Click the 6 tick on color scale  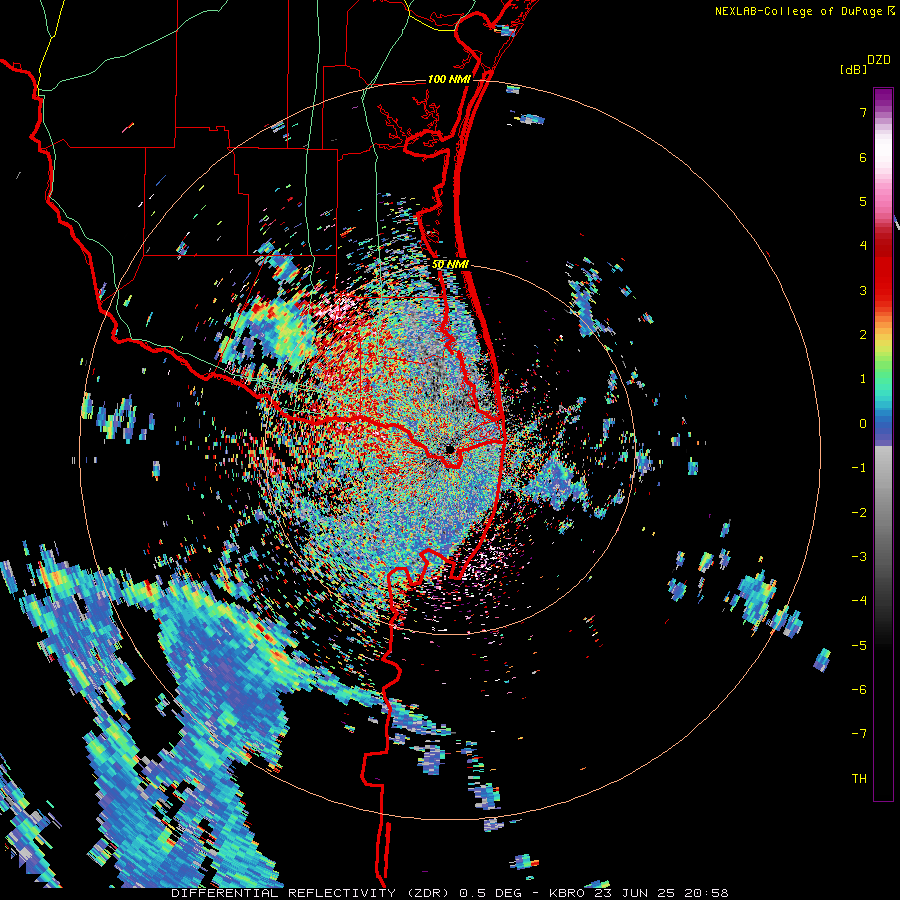(x=863, y=157)
